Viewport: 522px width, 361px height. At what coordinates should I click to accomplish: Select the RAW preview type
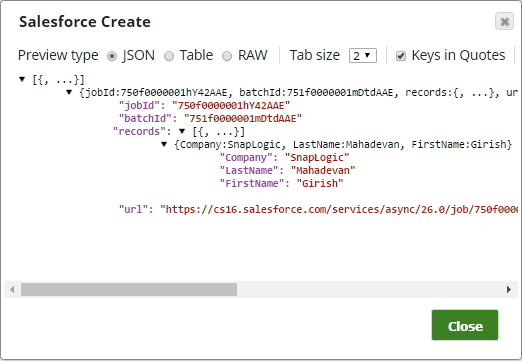pos(227,56)
